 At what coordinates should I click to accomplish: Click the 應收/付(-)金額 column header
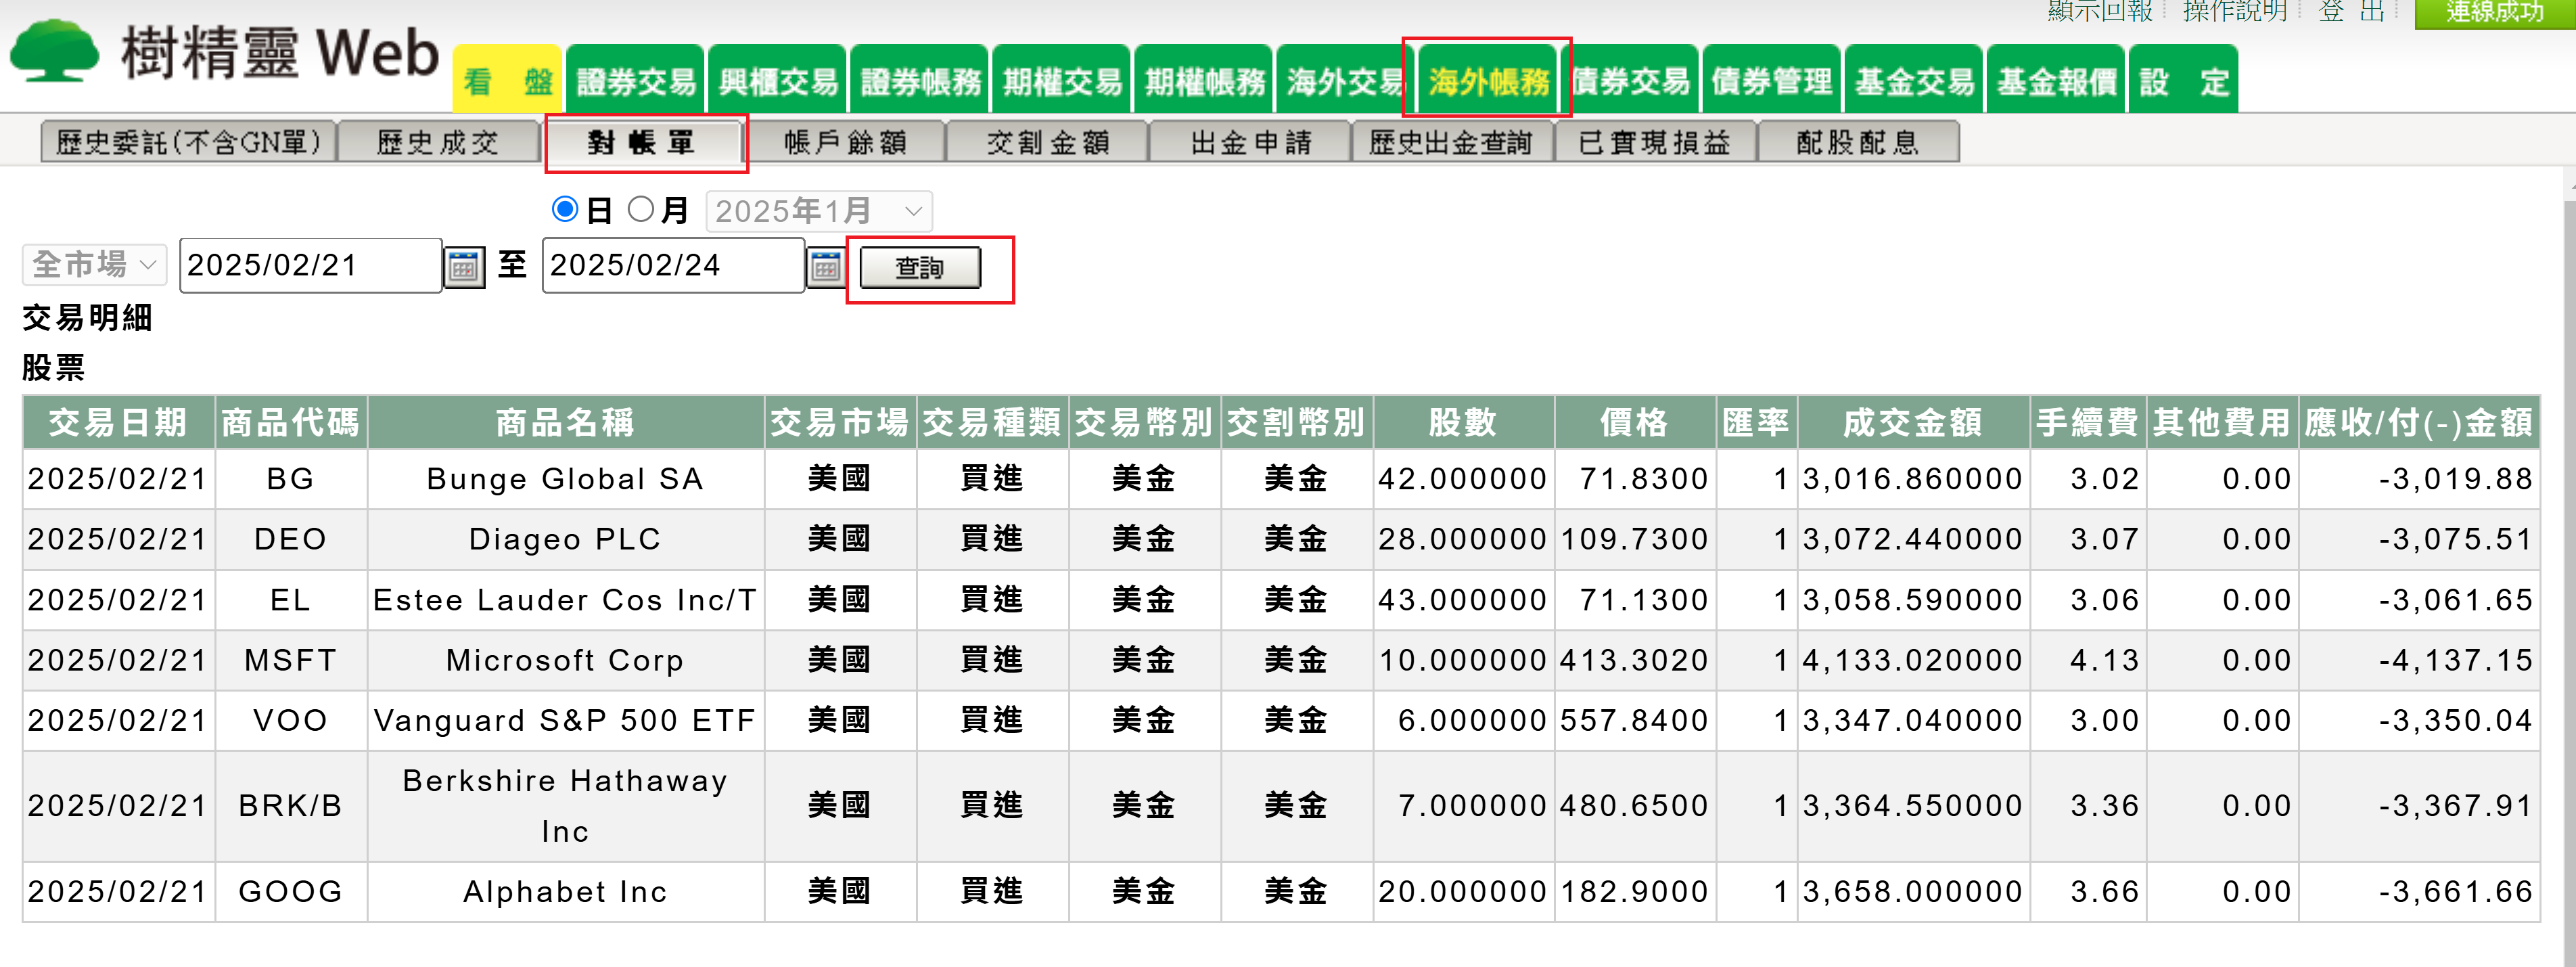coord(2419,422)
